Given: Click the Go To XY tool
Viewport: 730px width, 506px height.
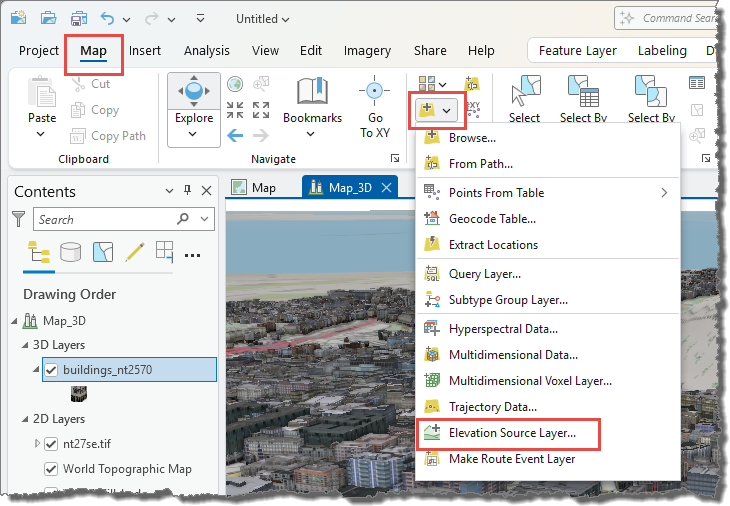Looking at the screenshot, I should tap(375, 108).
